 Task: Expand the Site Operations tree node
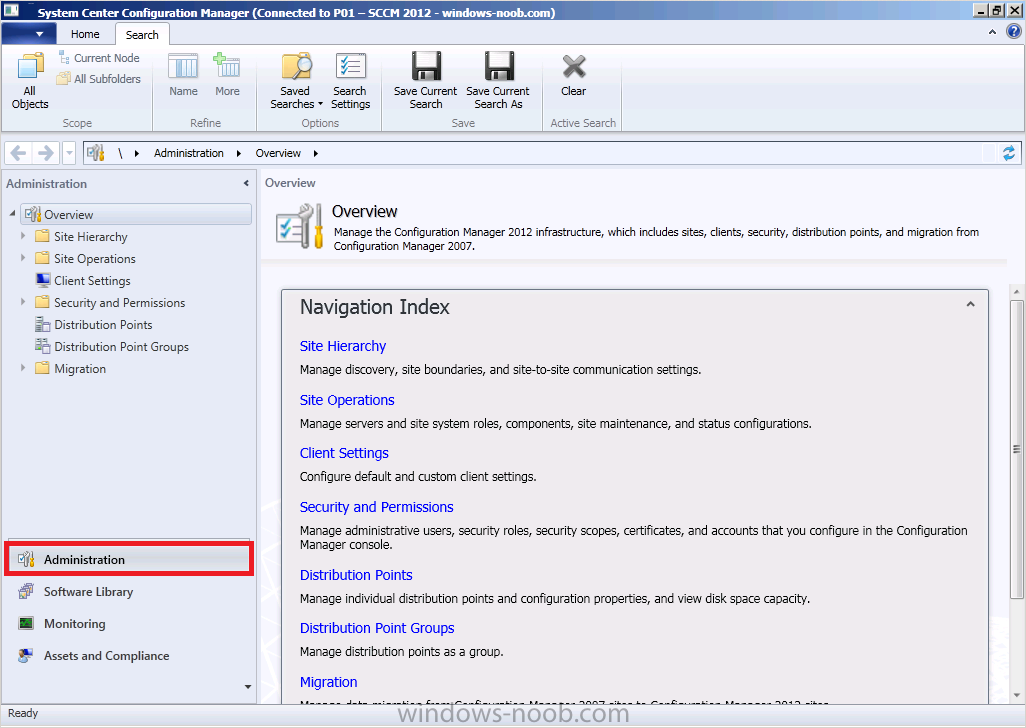(x=23, y=258)
